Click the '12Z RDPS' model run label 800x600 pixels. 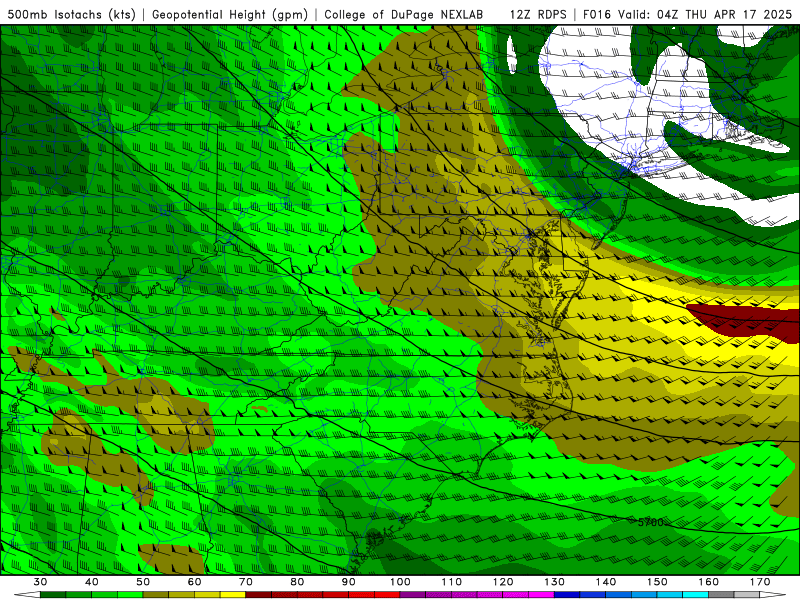click(538, 15)
